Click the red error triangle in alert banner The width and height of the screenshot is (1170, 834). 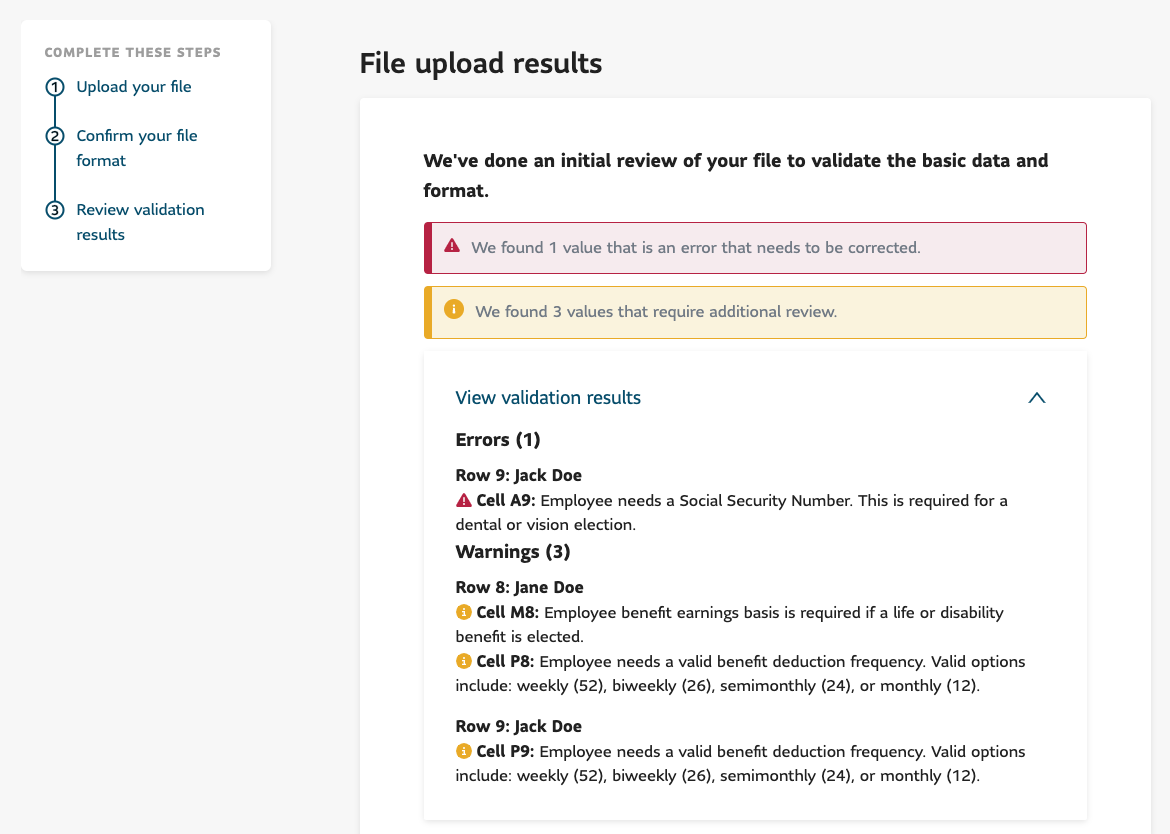(x=452, y=246)
